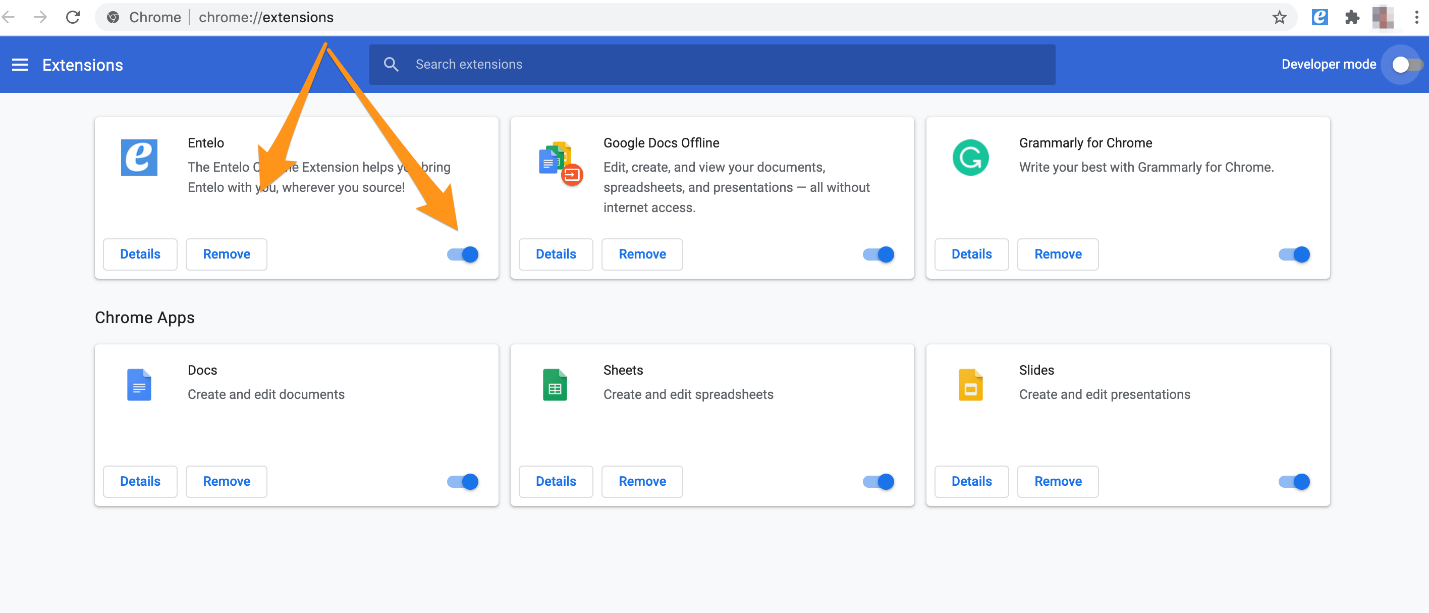The height and width of the screenshot is (613, 1429).
Task: Remove the Docs app
Action: [227, 482]
